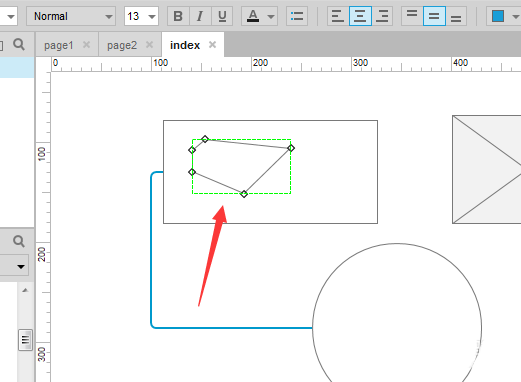This screenshot has height=382, width=521.
Task: Click the blue fill color swatch
Action: click(498, 16)
